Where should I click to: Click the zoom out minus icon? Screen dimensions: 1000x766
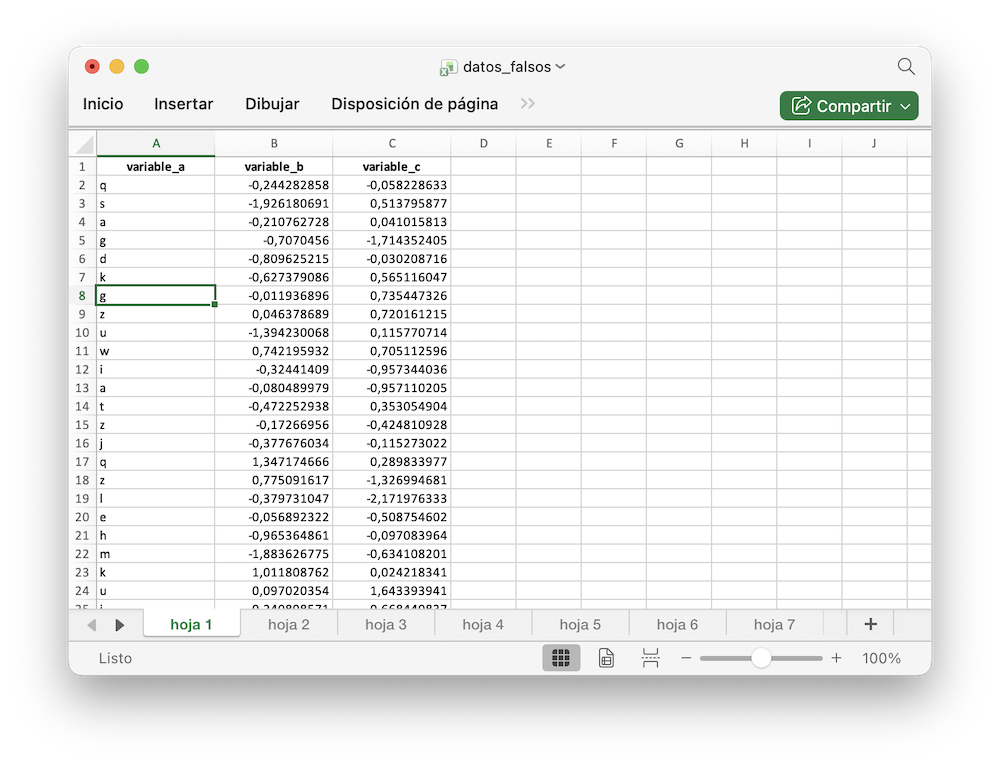coord(686,658)
